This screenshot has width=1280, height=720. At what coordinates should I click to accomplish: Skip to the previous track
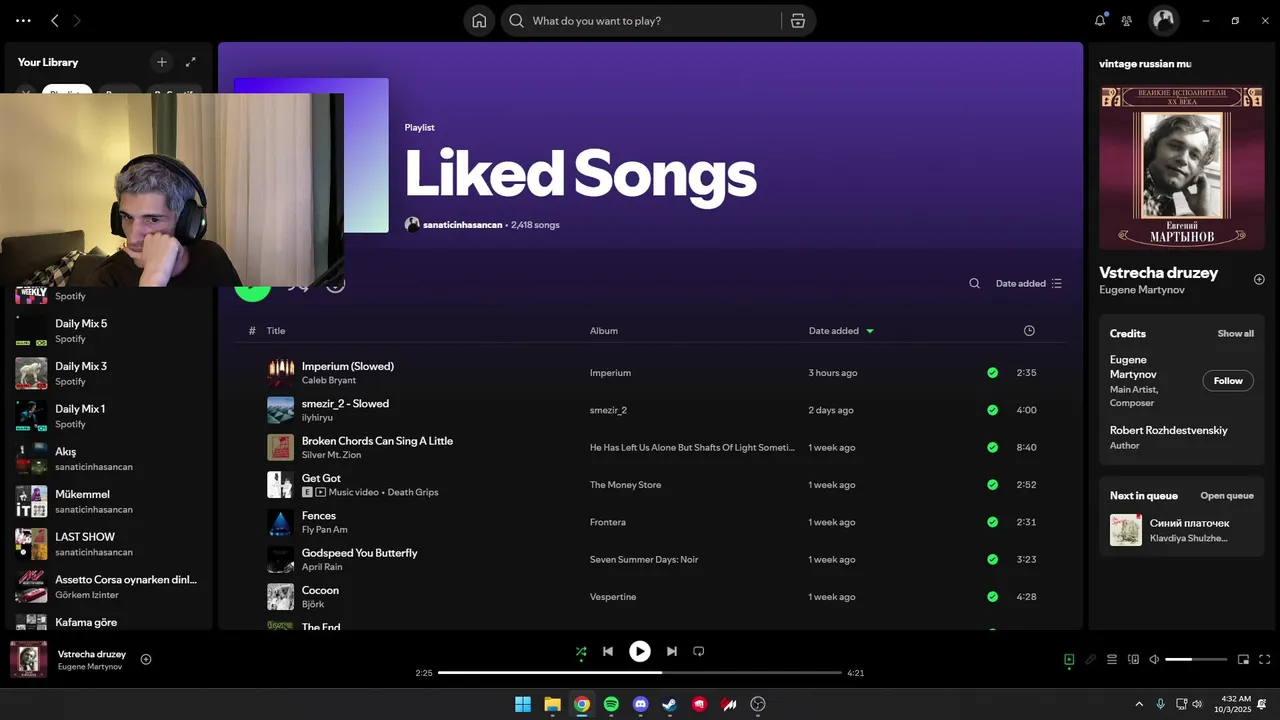click(x=608, y=652)
